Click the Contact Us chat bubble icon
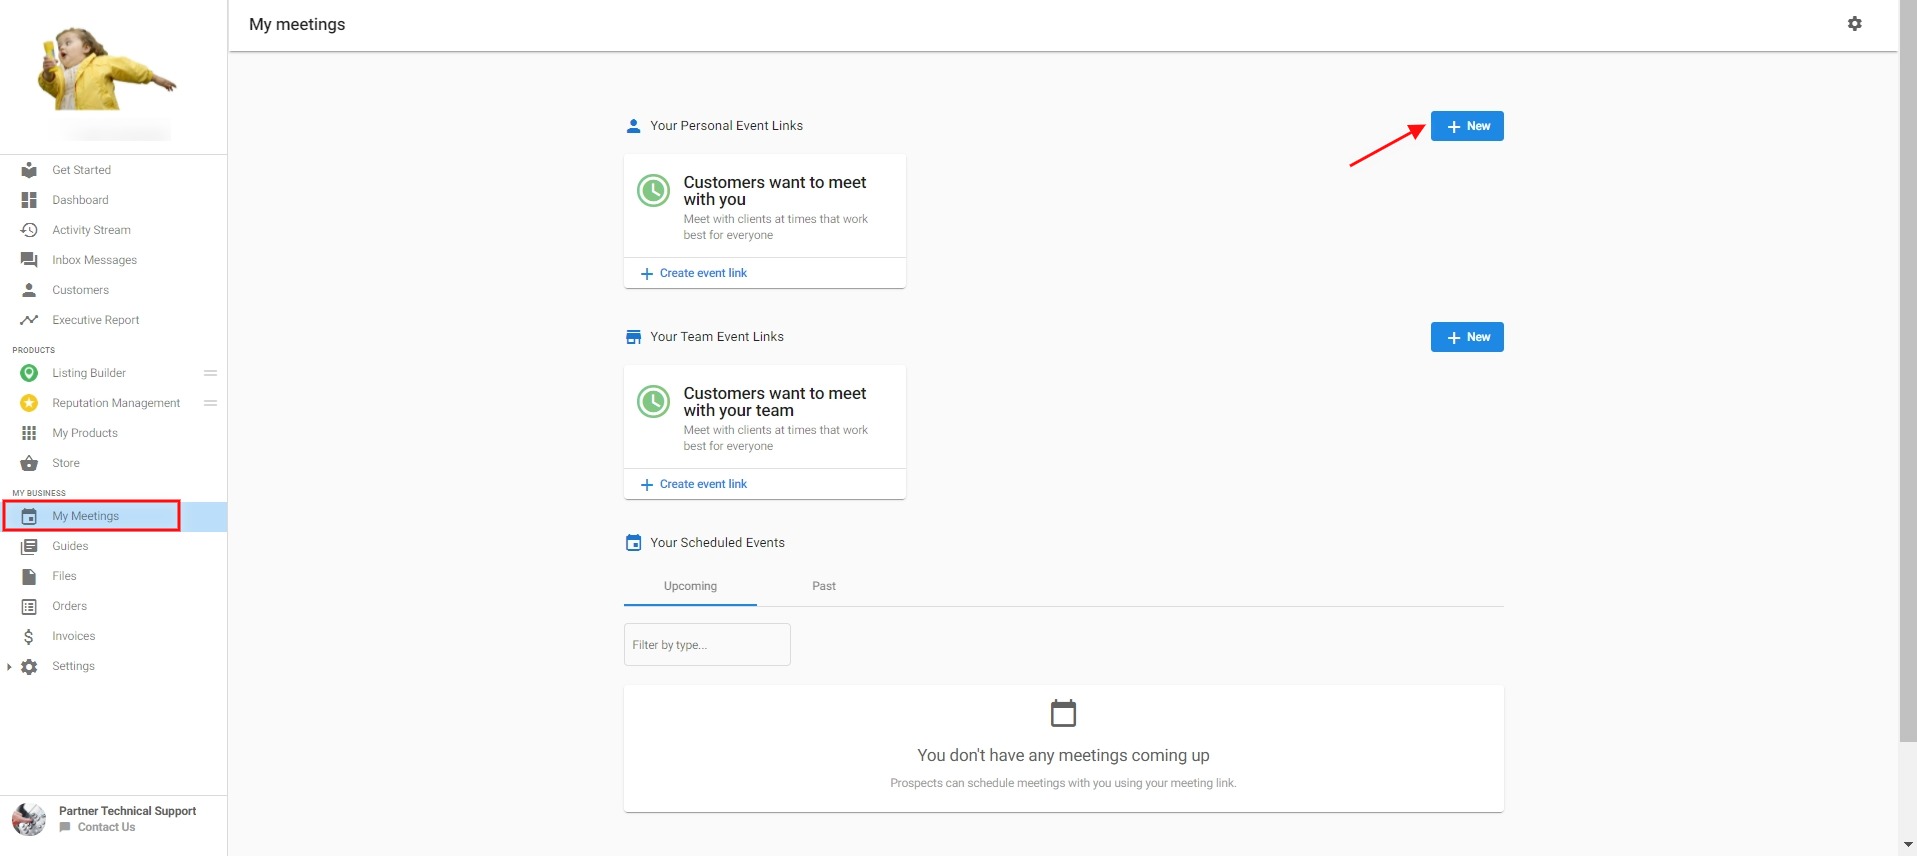Image resolution: width=1917 pixels, height=856 pixels. click(x=65, y=827)
